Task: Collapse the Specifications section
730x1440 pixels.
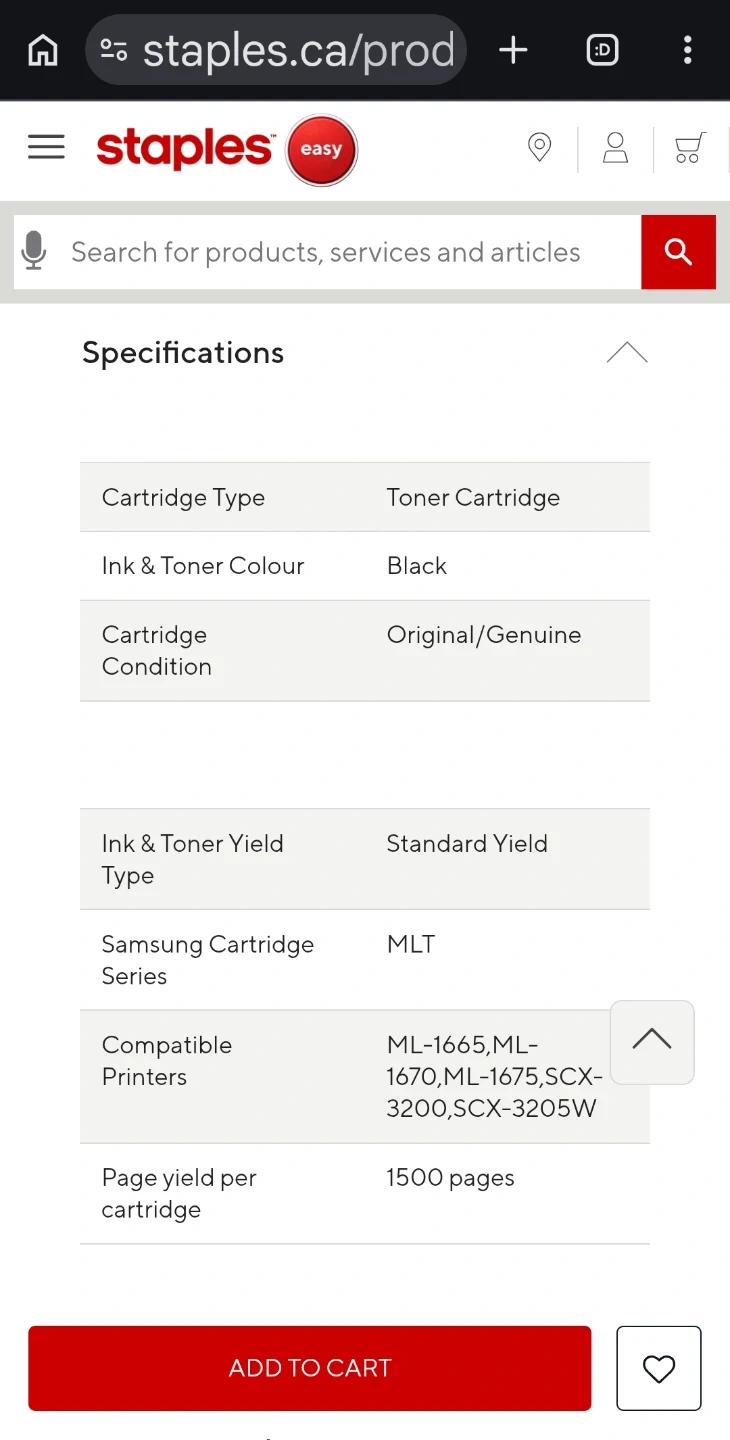Action: coord(627,353)
